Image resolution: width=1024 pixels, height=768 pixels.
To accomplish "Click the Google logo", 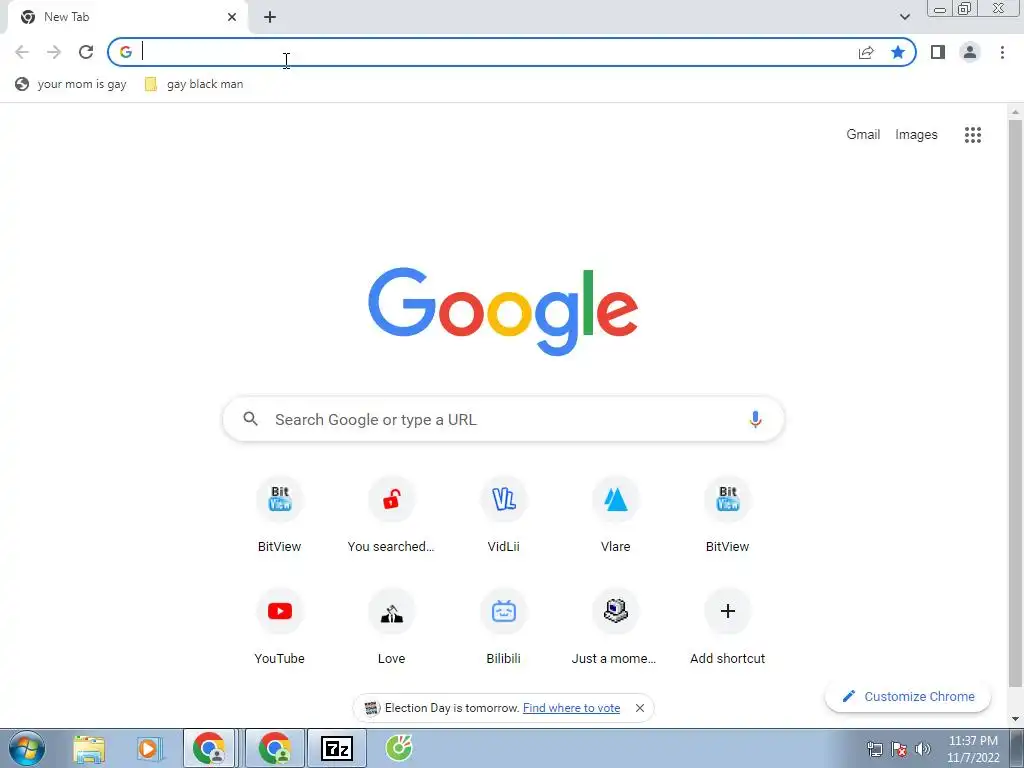I will [x=503, y=311].
